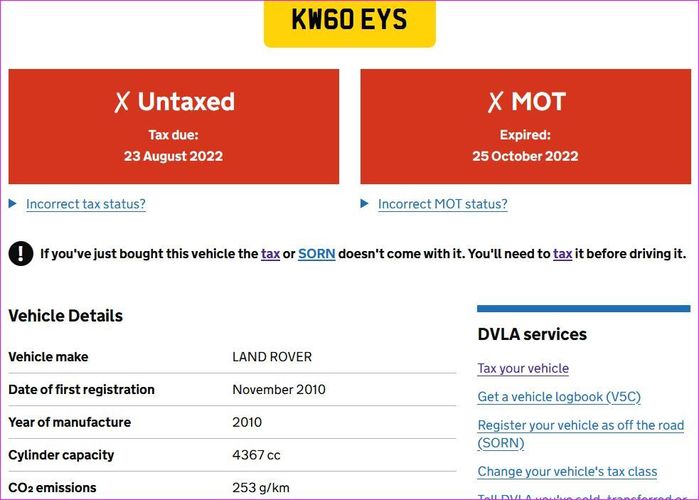Expand the Incorrect MOT status arrow

[364, 204]
